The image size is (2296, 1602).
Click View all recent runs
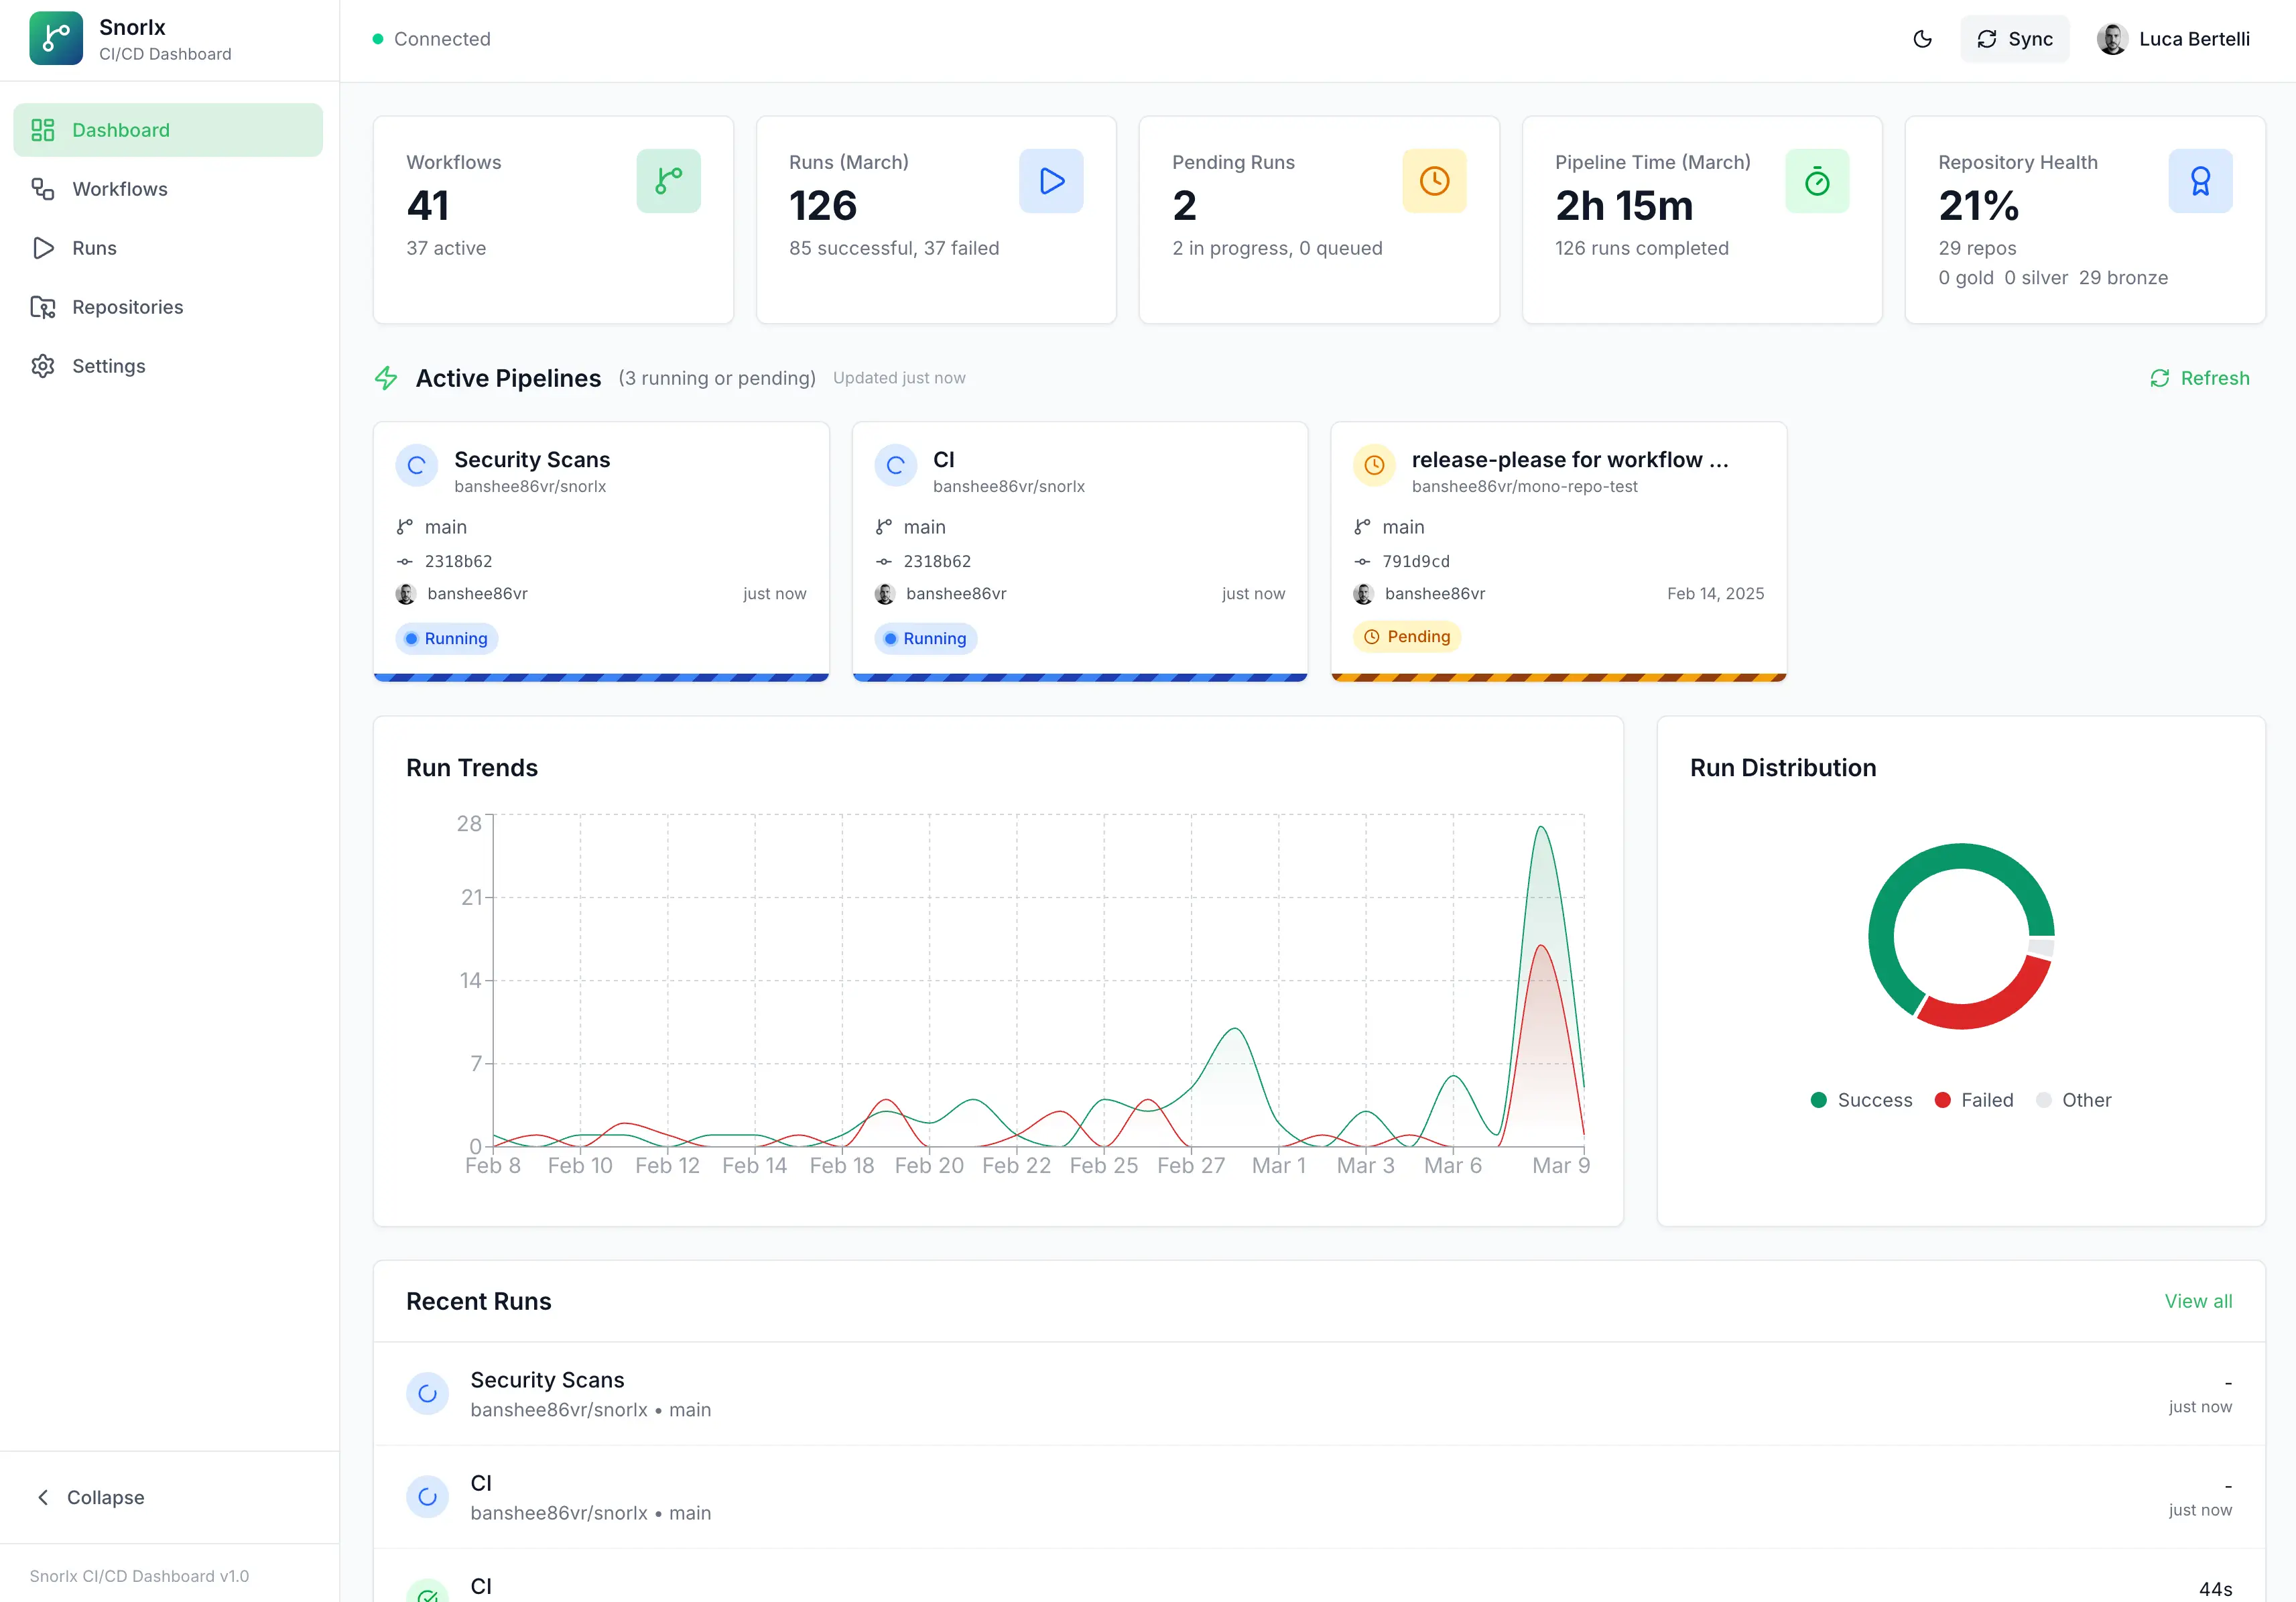pos(2198,1301)
